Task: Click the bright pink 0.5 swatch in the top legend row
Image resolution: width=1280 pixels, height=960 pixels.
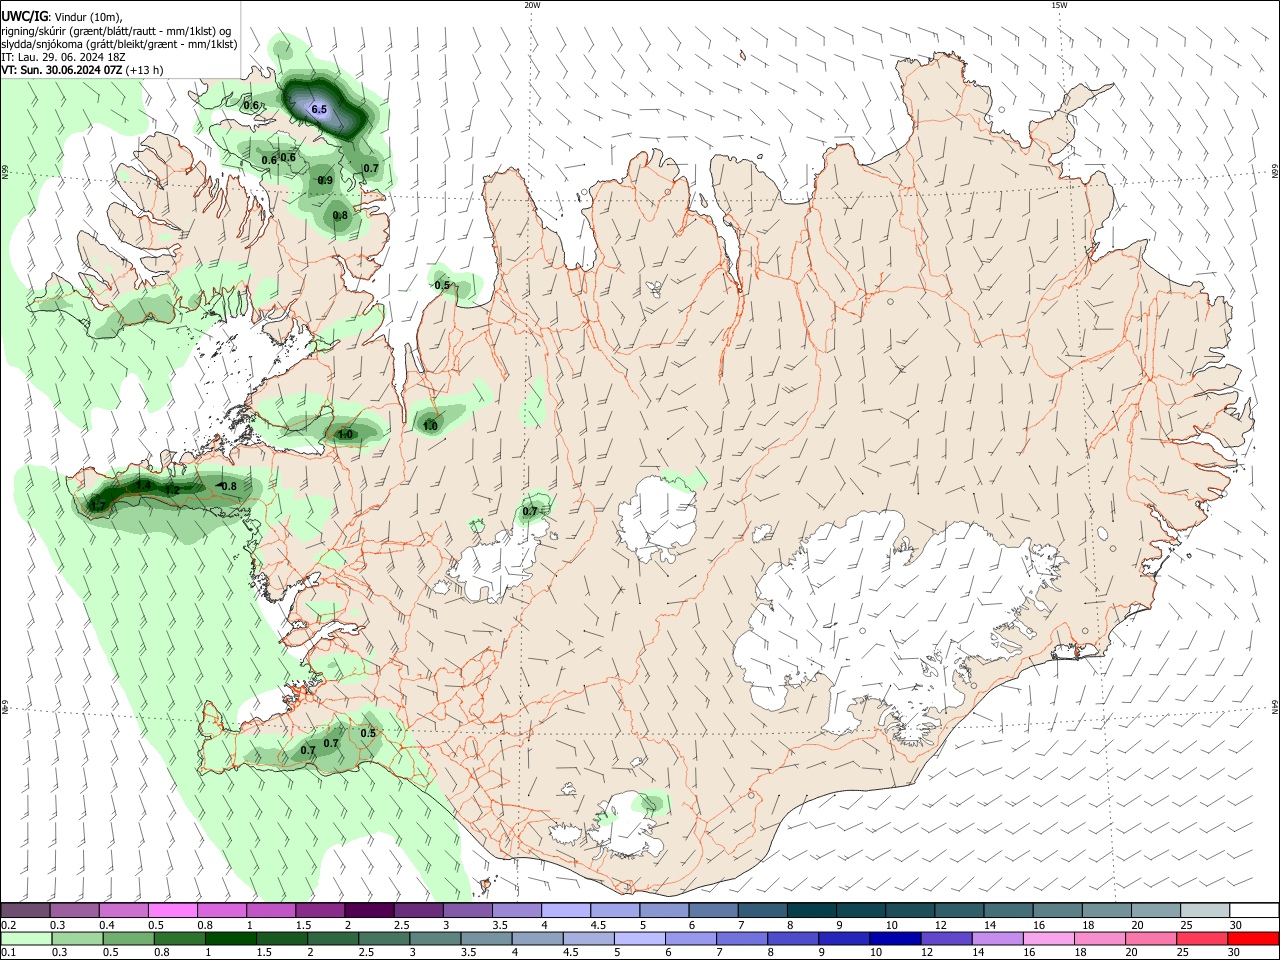Action: point(172,910)
